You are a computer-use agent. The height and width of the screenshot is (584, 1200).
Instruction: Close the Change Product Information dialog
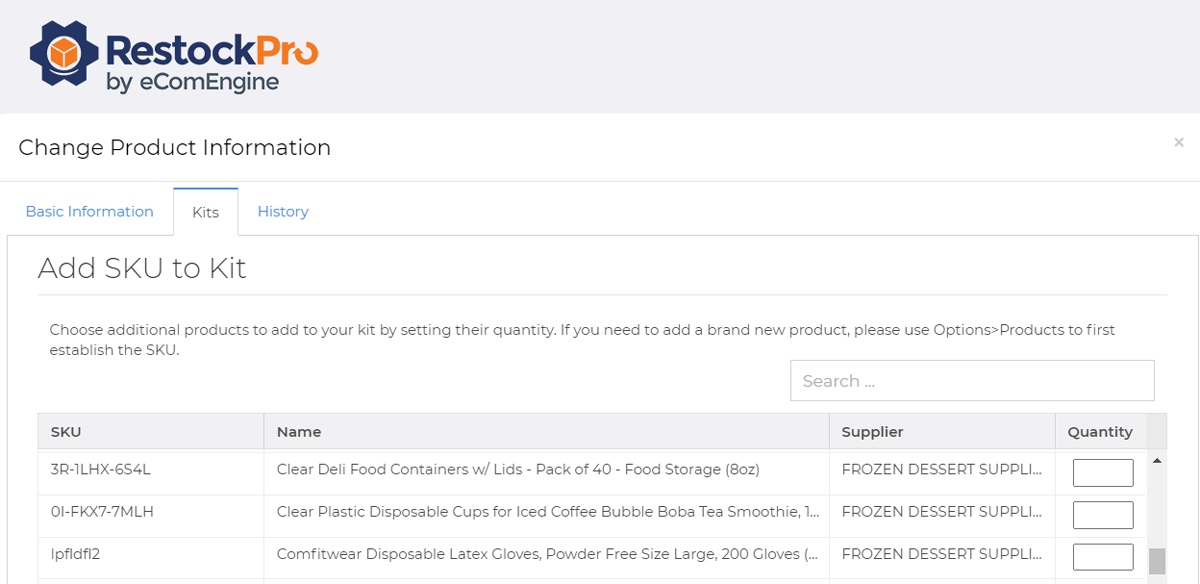[x=1179, y=143]
